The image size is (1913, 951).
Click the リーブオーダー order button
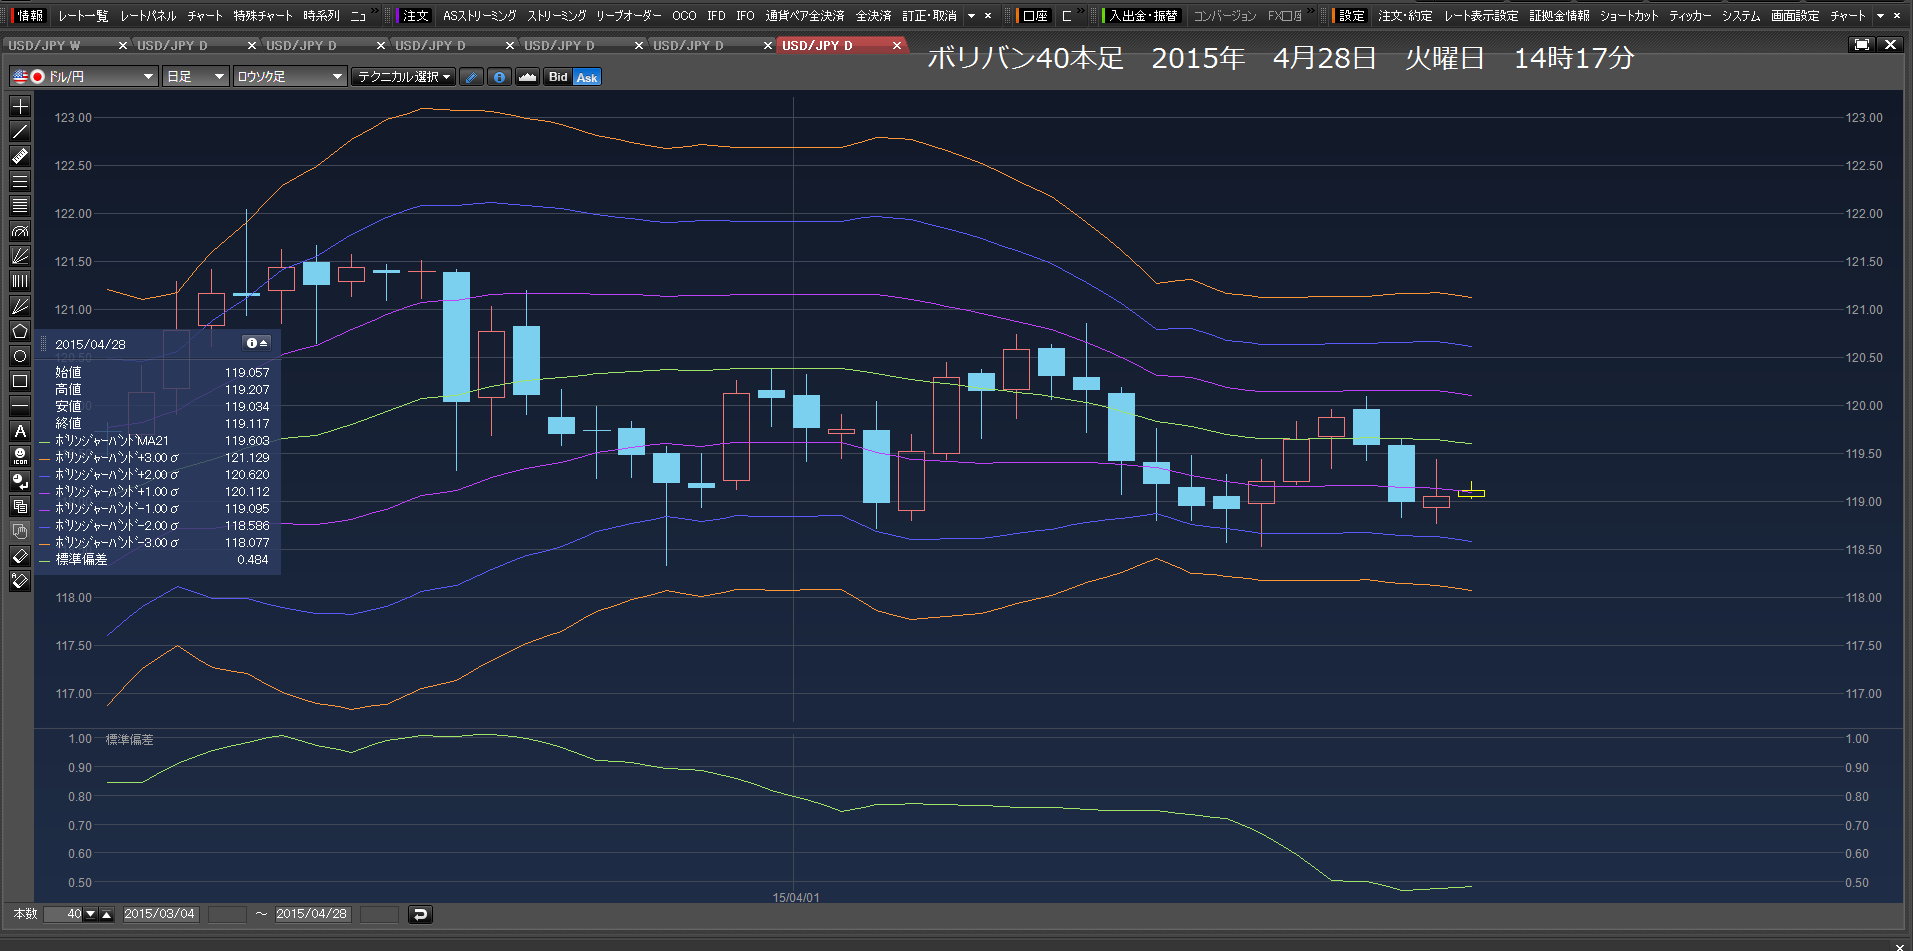[628, 16]
